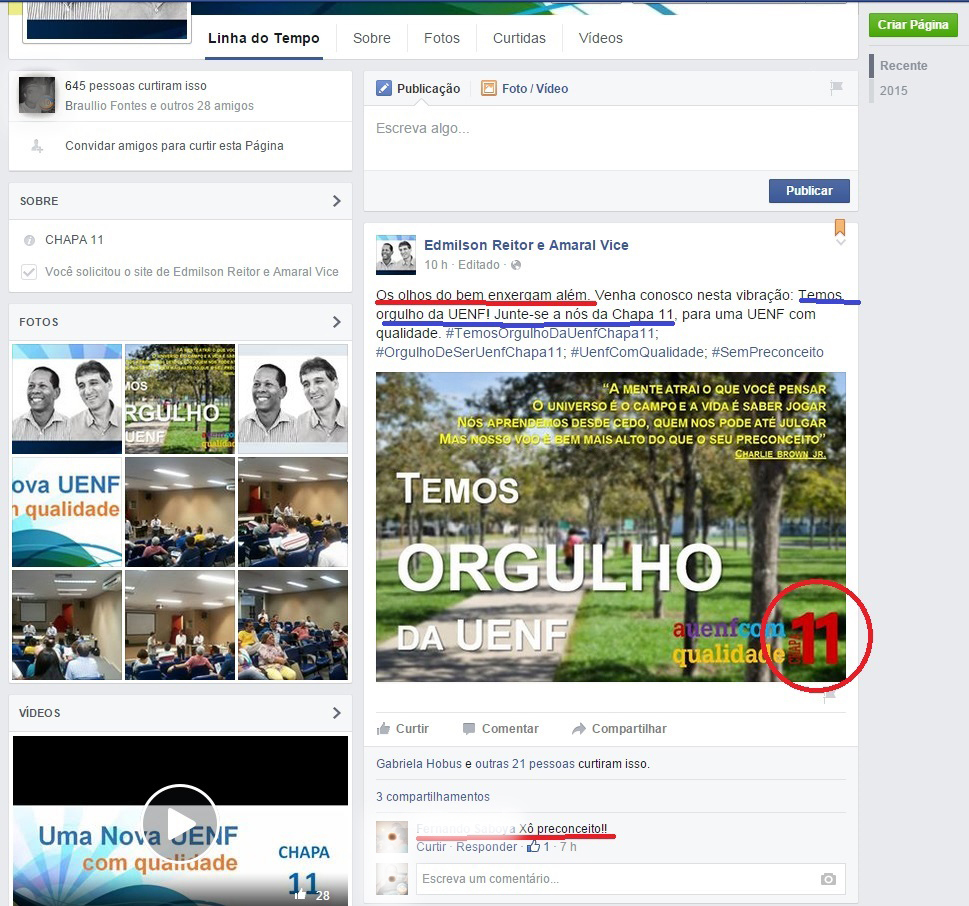This screenshot has height=906, width=969.
Task: Click the Foto / Vídeo icon
Action: coord(489,88)
